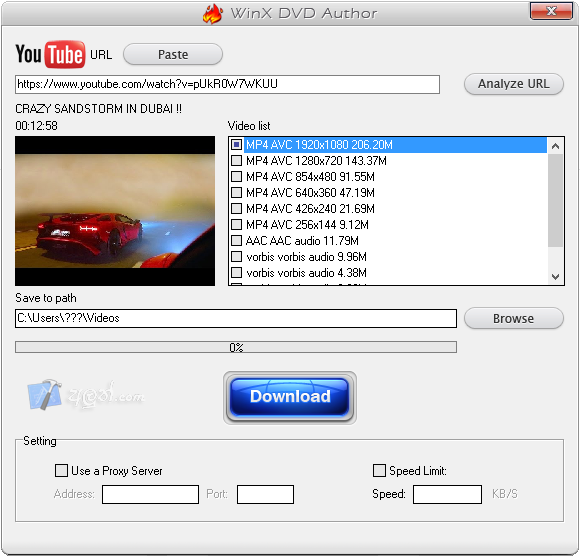The width and height of the screenshot is (580, 557).
Task: Click the title CRAZY SANDSTORM IN DUBAI !!
Action: pos(98,109)
